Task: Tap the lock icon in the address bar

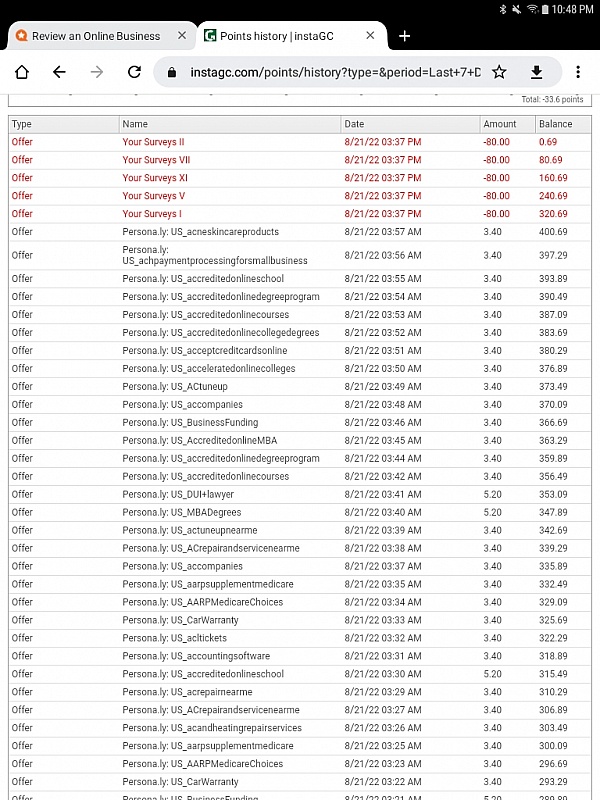Action: (172, 72)
